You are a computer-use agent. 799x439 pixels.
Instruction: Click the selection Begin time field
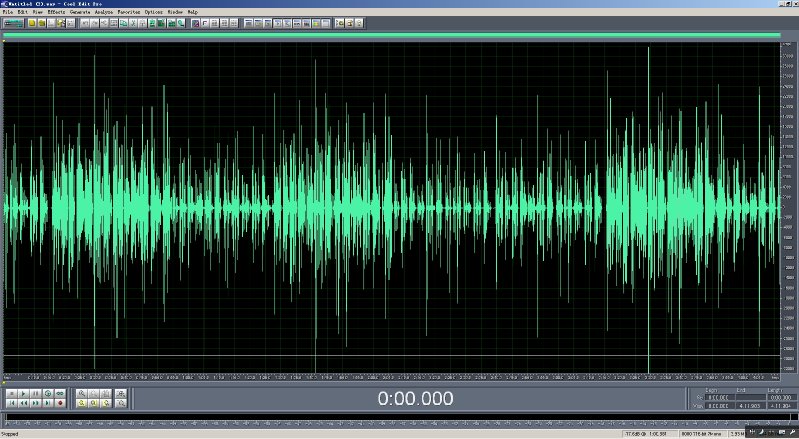[x=718, y=398]
